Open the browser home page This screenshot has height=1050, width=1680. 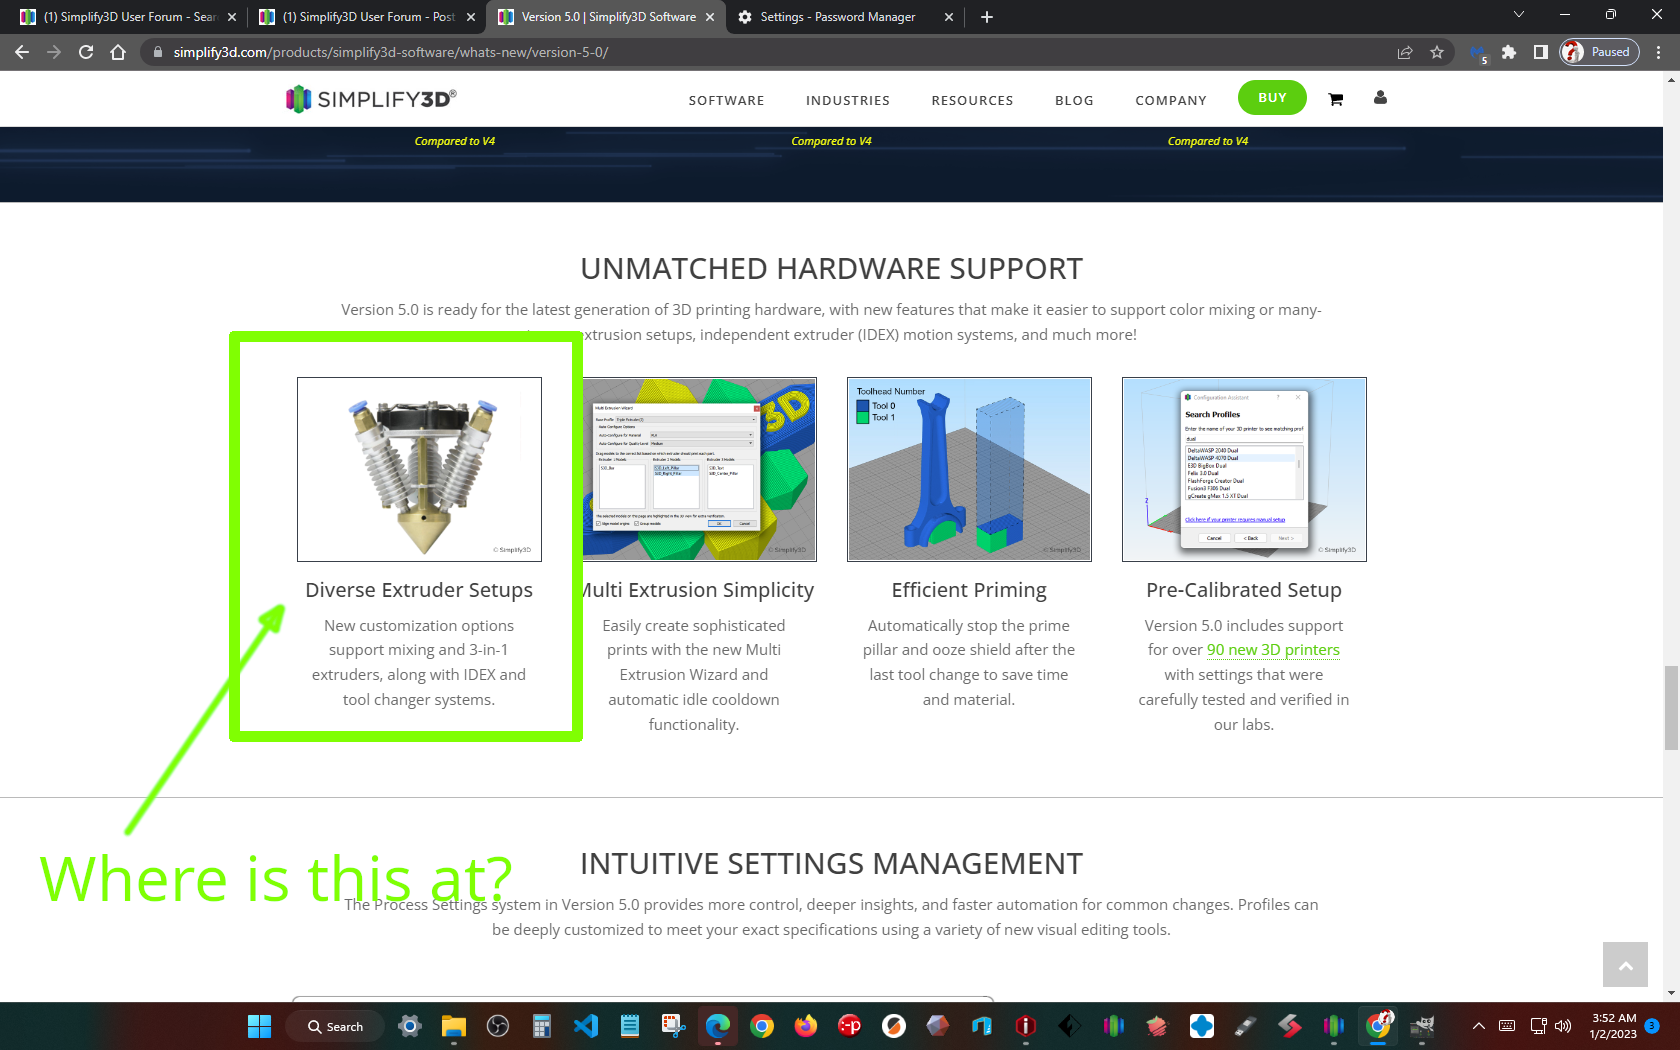pos(118,52)
